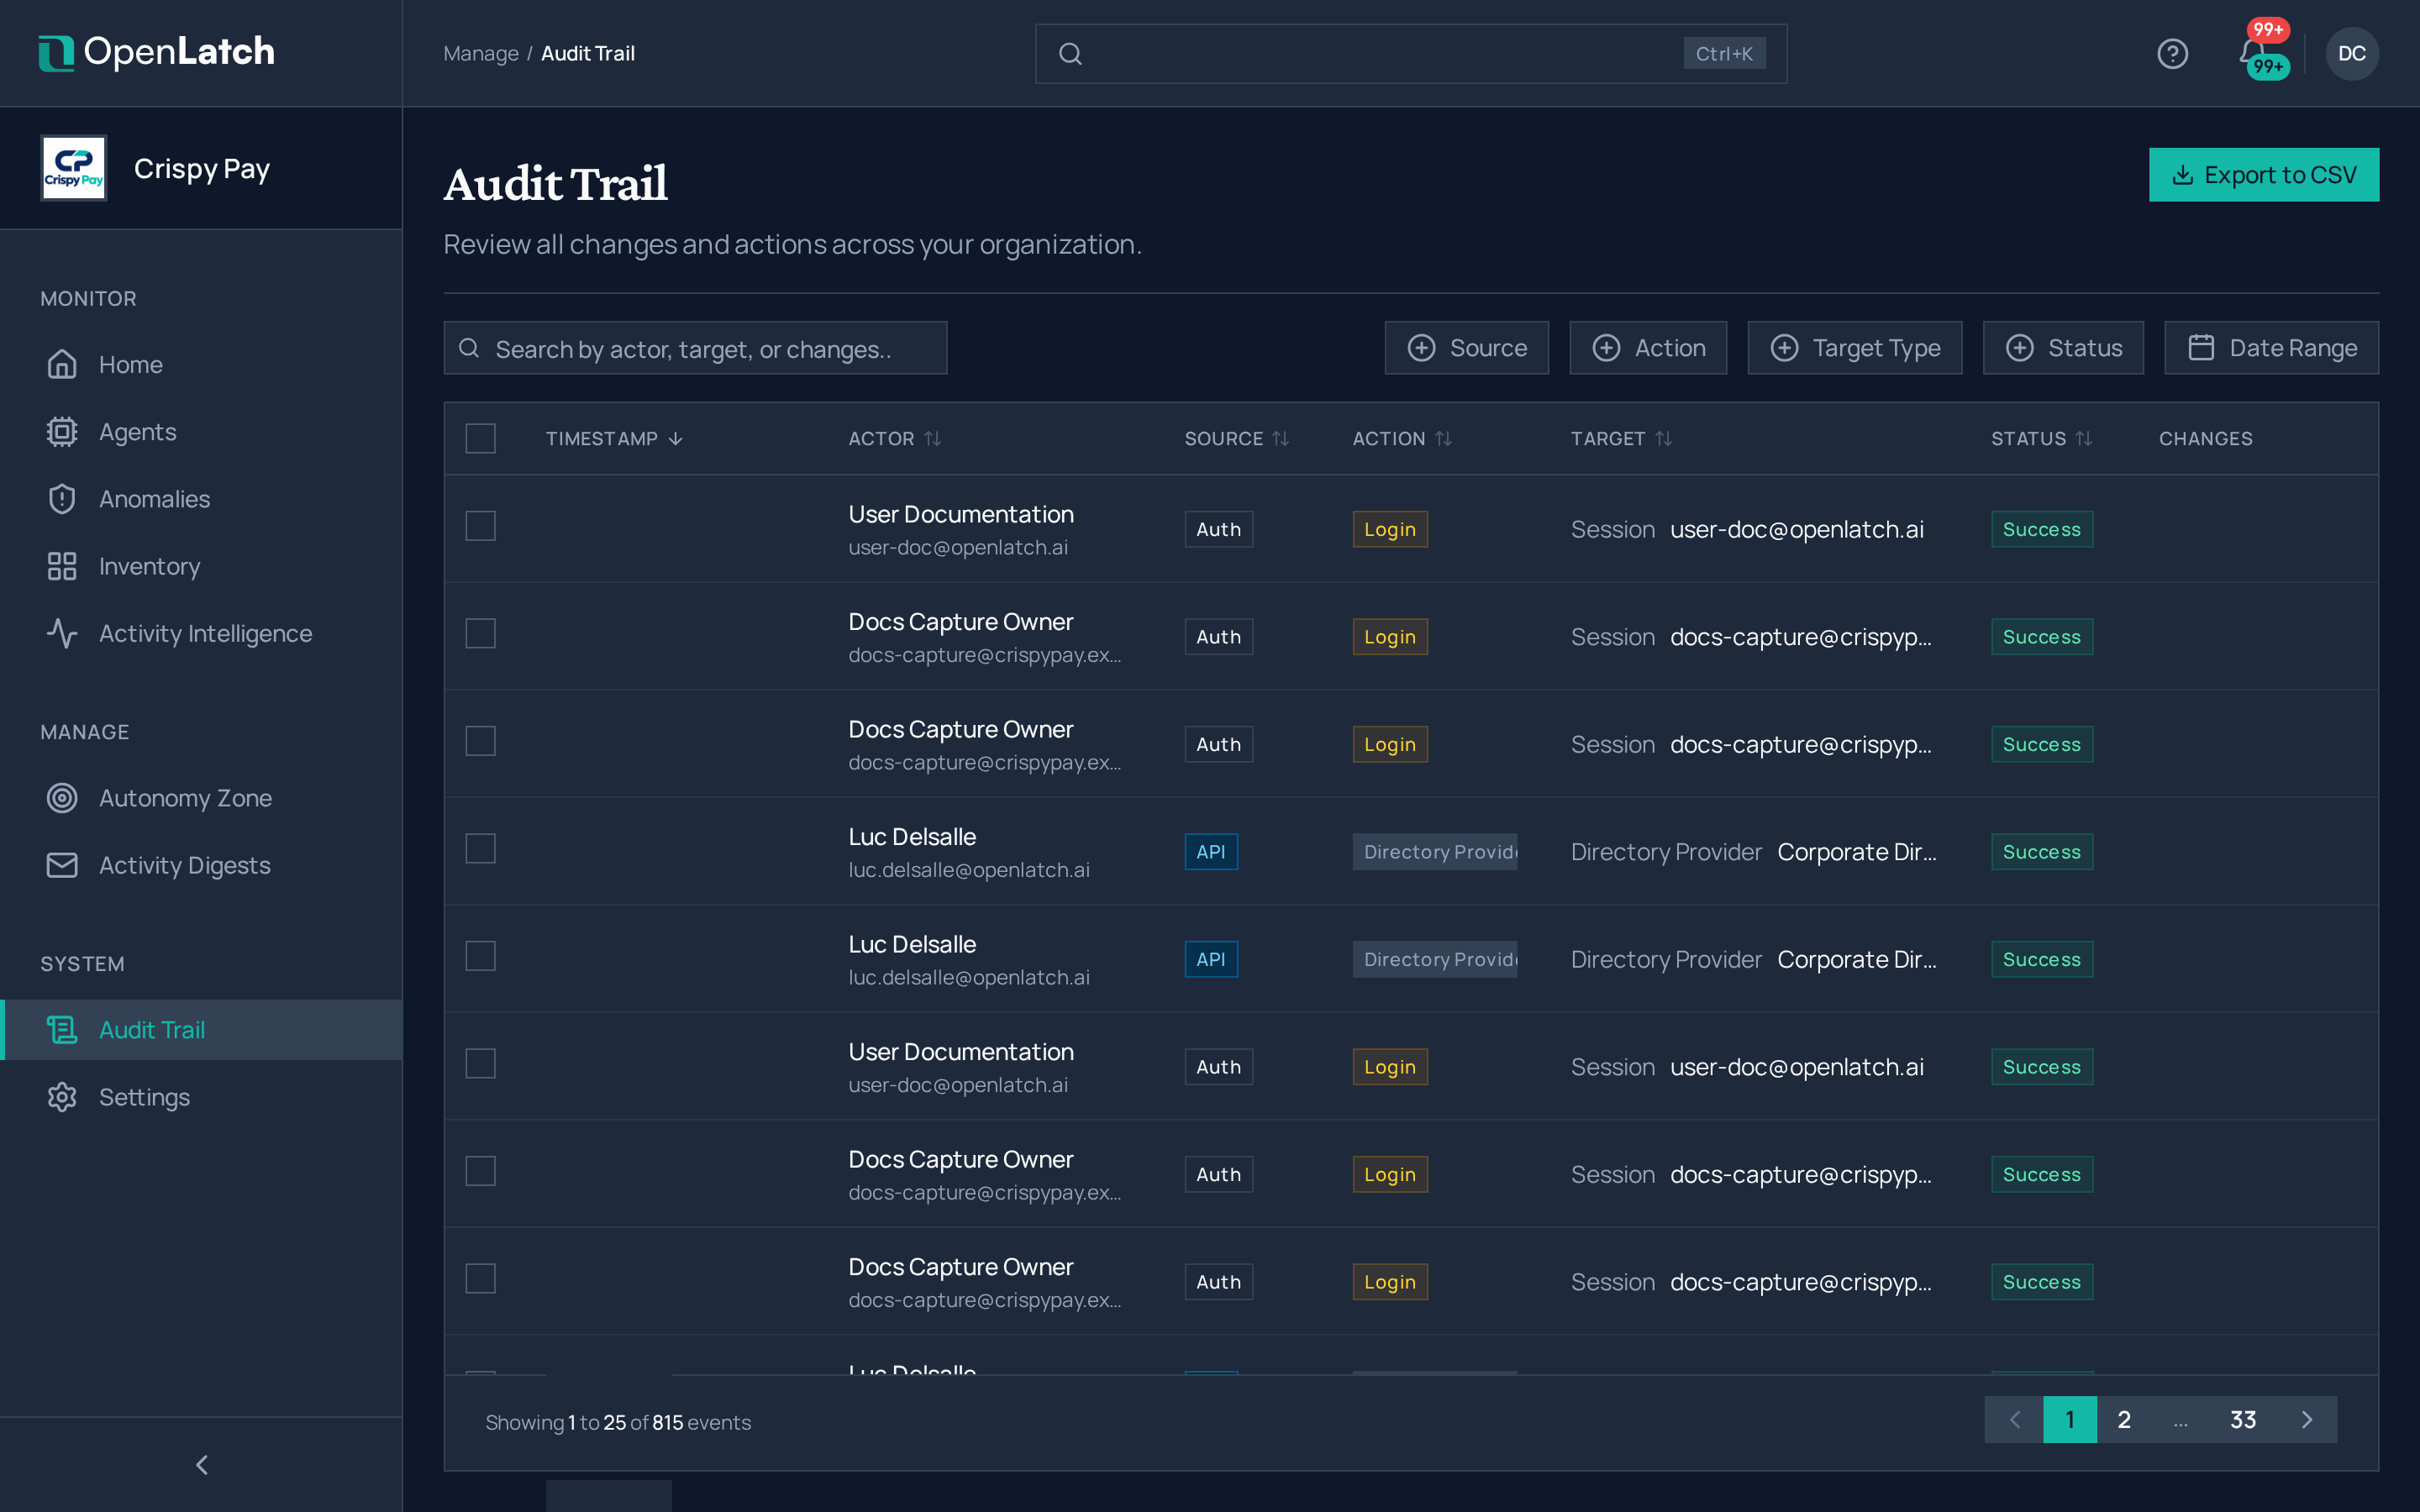Open the DC user avatar menu
Image resolution: width=2420 pixels, height=1512 pixels.
click(x=2351, y=53)
